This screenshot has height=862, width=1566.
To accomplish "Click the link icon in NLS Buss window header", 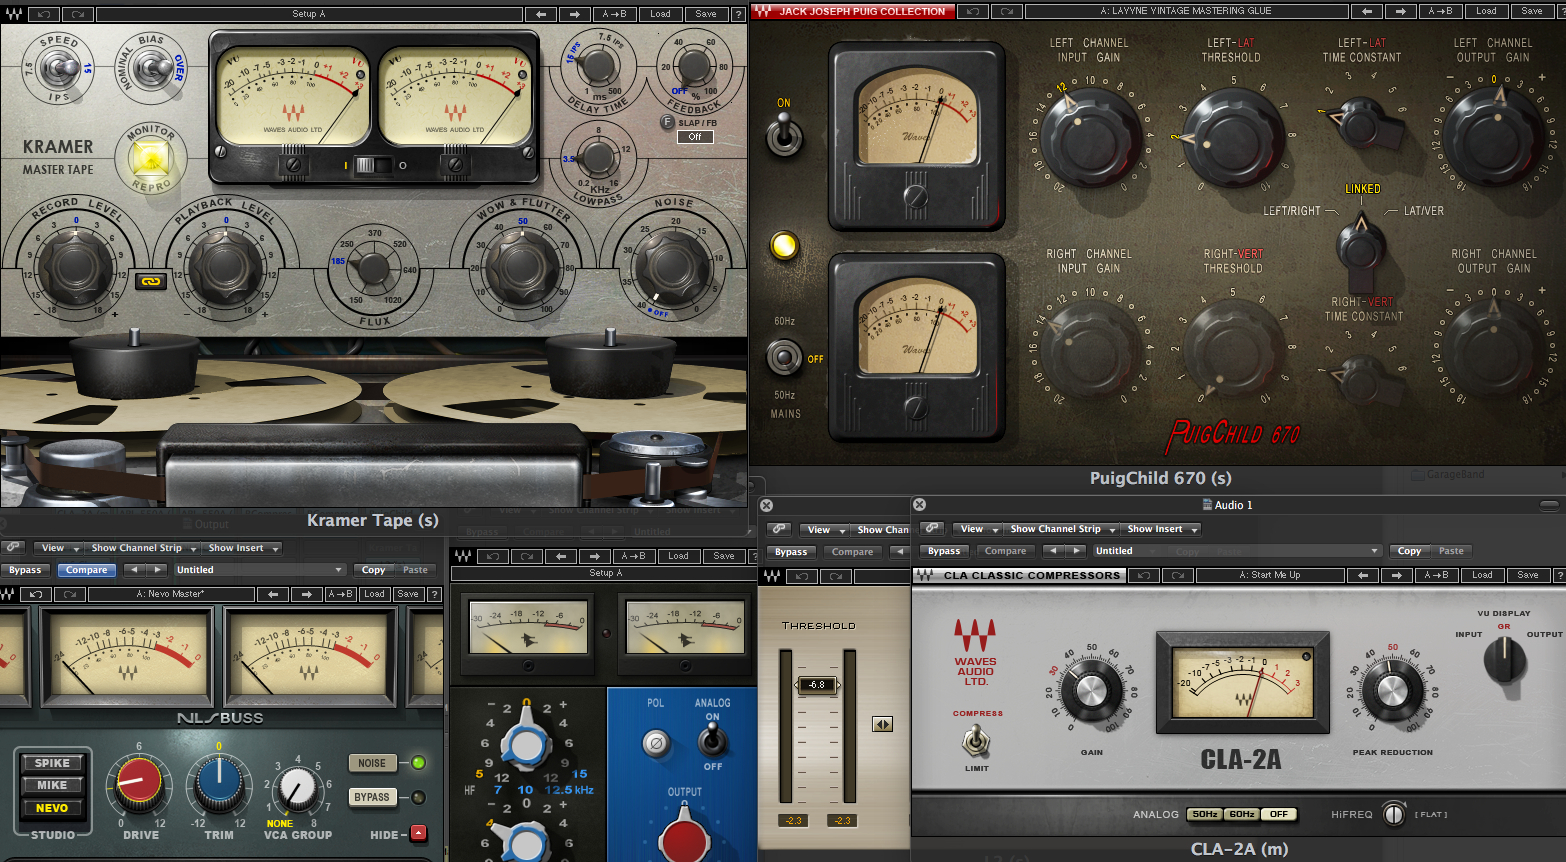I will coord(13,548).
